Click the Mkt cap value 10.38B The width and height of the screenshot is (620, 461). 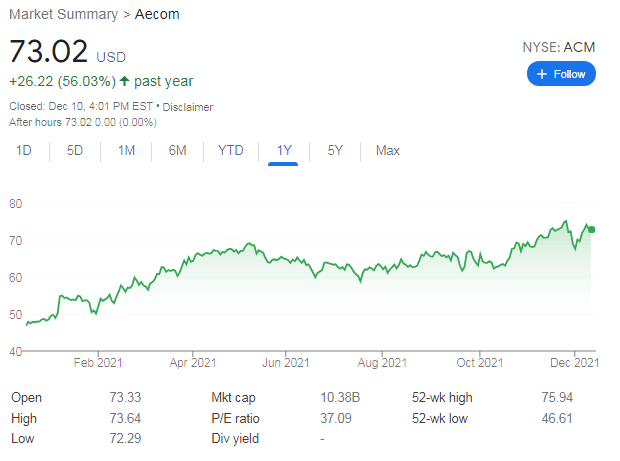pyautogui.click(x=340, y=397)
